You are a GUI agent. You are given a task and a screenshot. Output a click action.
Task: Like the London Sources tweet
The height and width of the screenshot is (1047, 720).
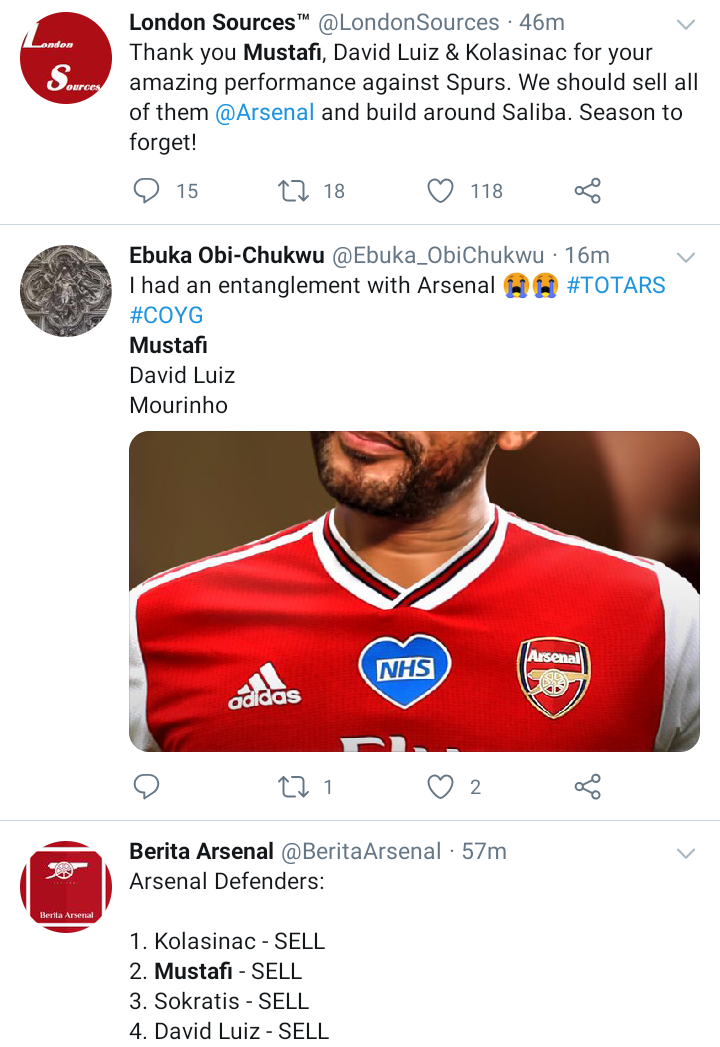[441, 190]
